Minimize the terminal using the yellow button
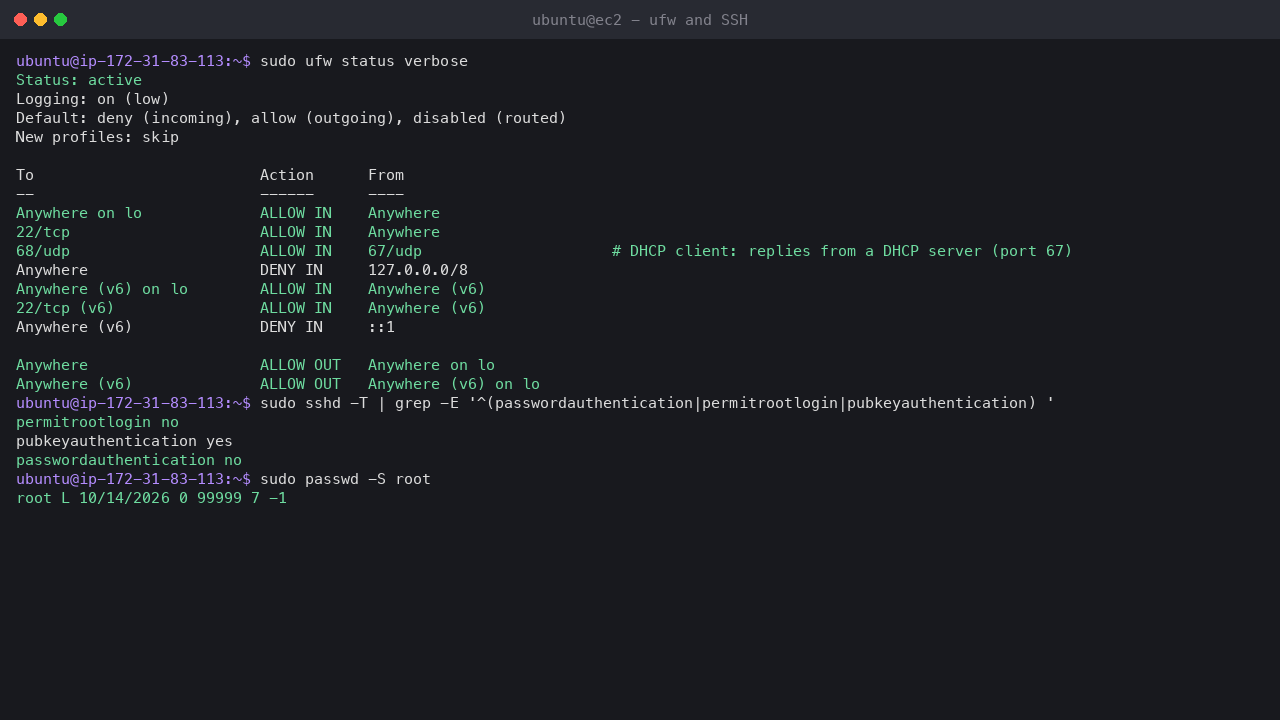The height and width of the screenshot is (720, 1280). [x=40, y=20]
